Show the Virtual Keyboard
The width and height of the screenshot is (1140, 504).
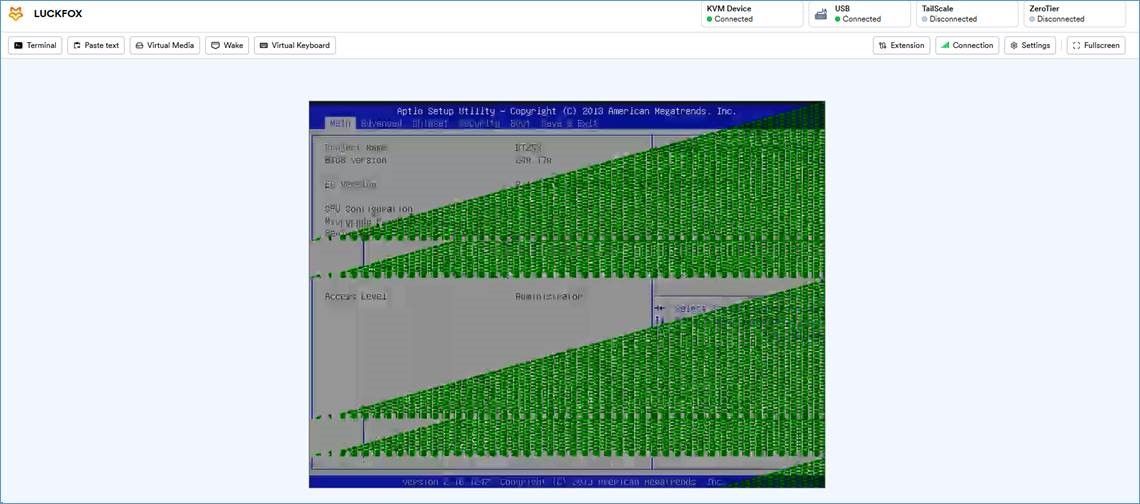pyautogui.click(x=294, y=45)
